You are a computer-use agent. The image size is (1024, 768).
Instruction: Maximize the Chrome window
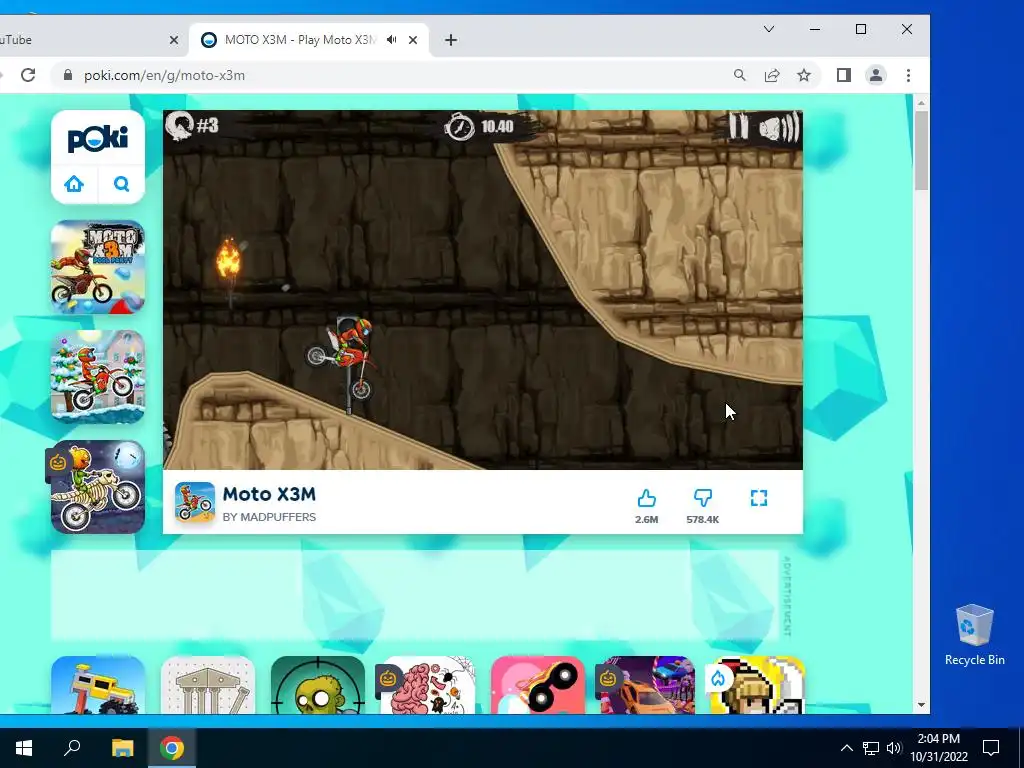coord(861,29)
